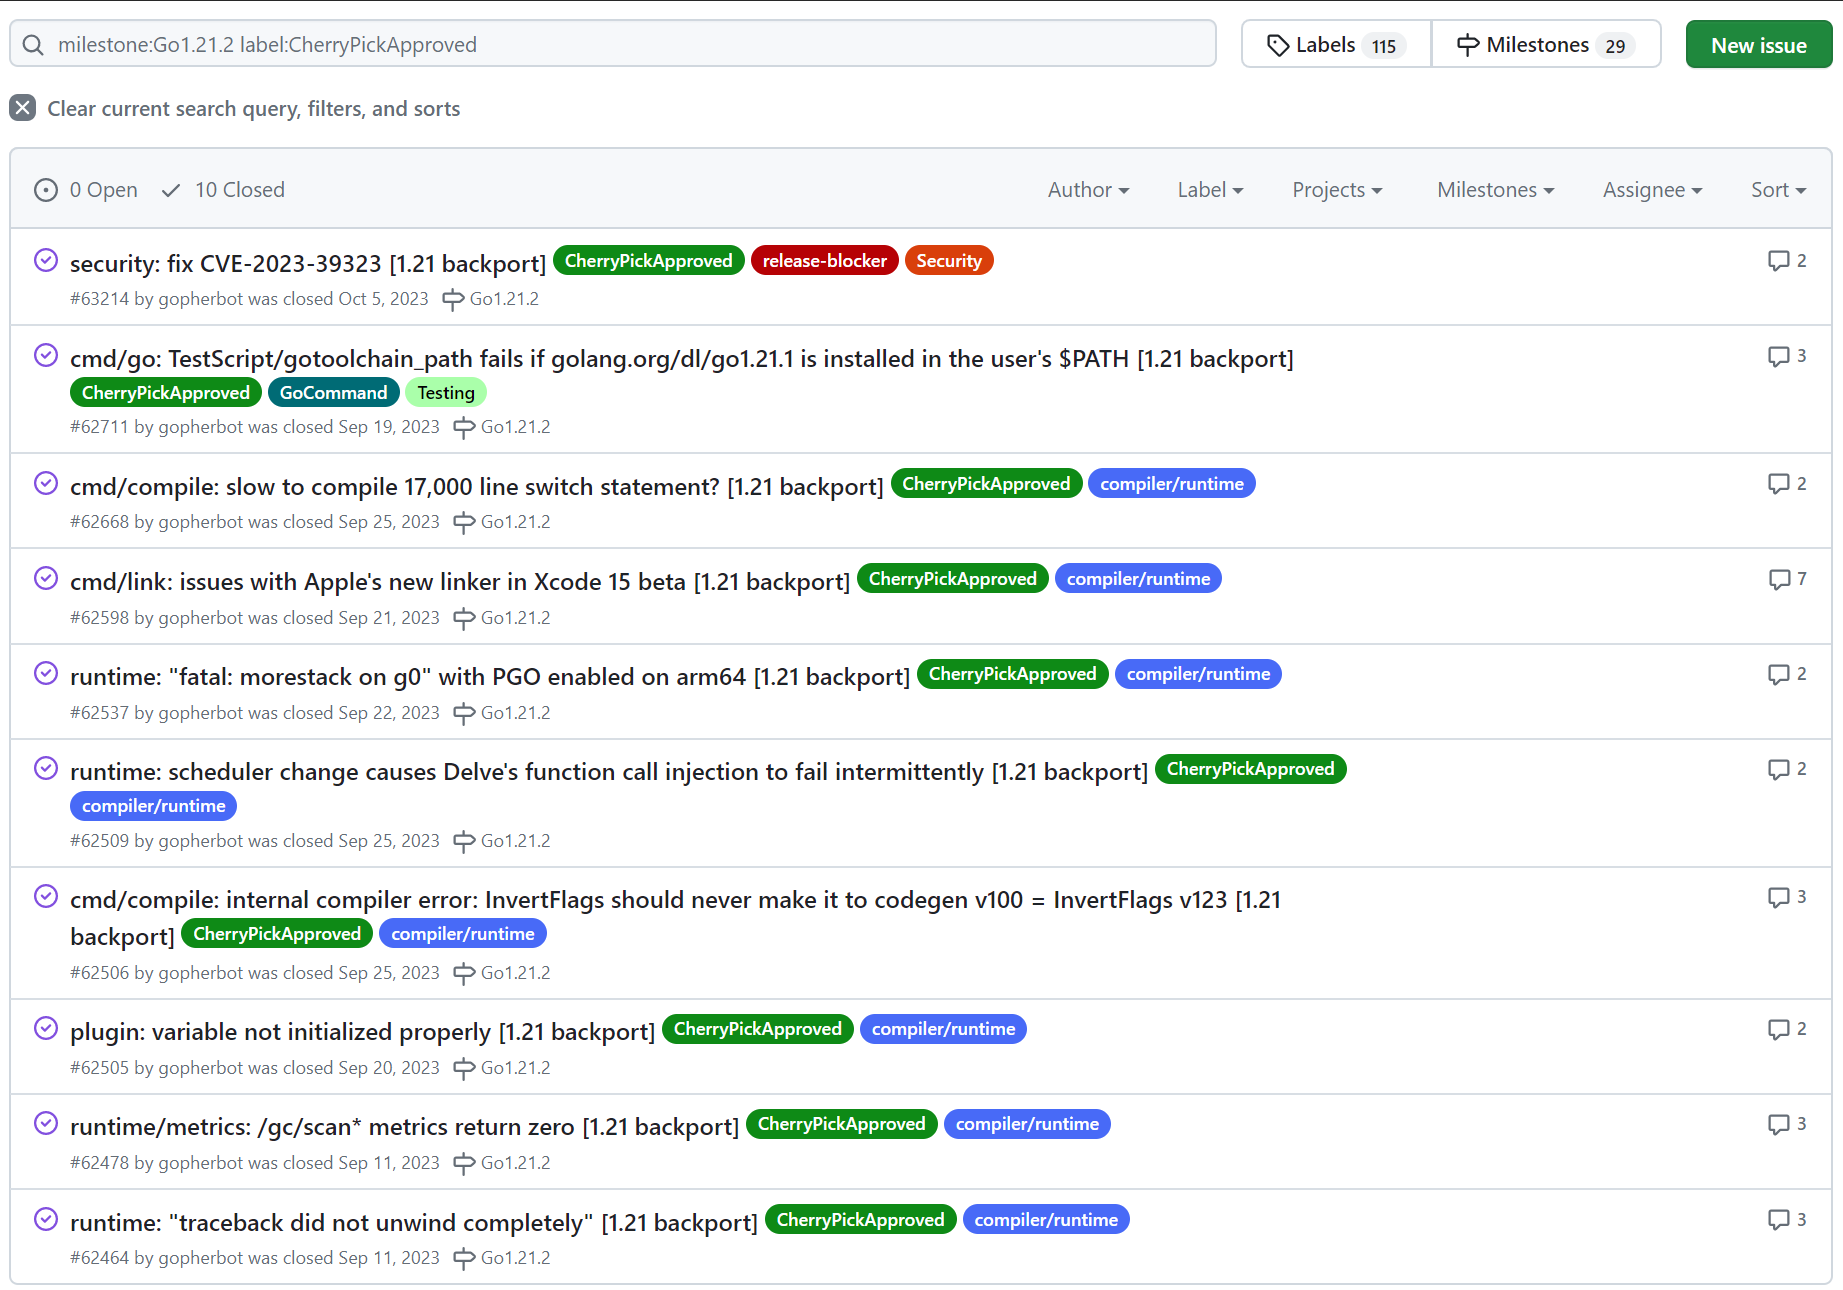Image resolution: width=1843 pixels, height=1290 pixels.
Task: Click the comment icon on issue #63214
Action: click(x=1777, y=261)
